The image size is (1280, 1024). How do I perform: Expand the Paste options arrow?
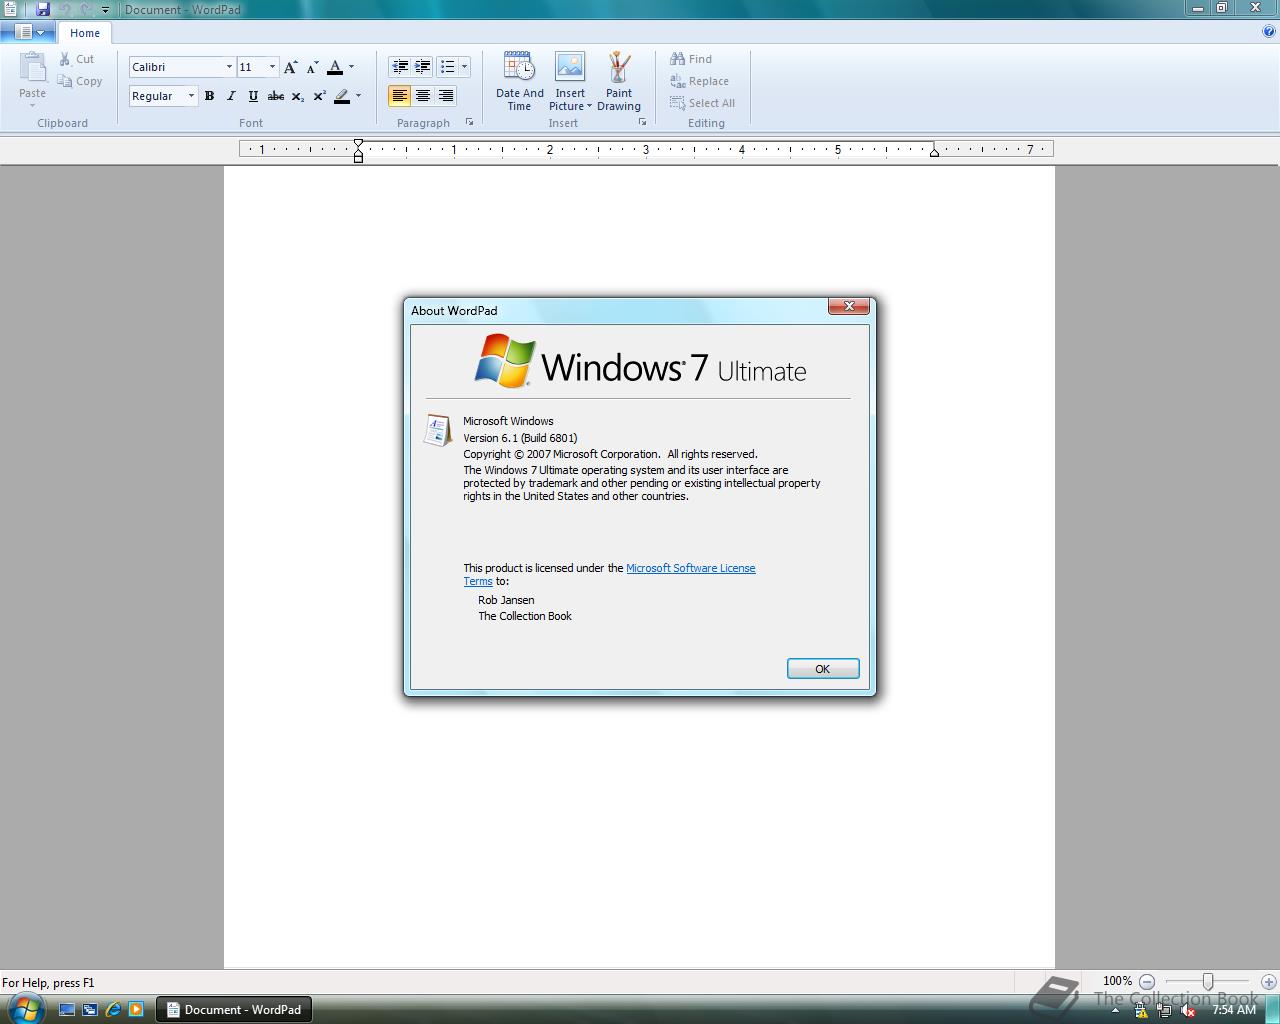coord(32,105)
